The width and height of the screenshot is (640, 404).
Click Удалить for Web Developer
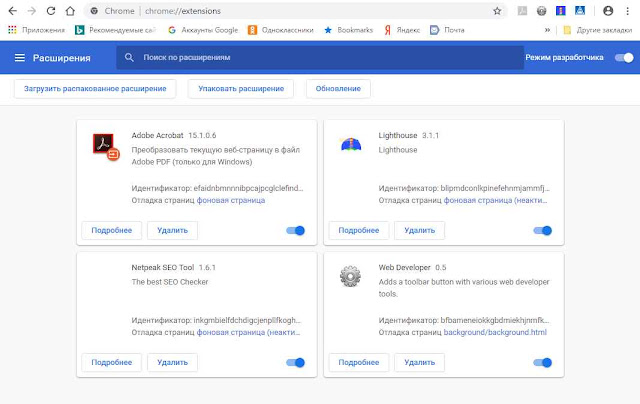(x=419, y=362)
